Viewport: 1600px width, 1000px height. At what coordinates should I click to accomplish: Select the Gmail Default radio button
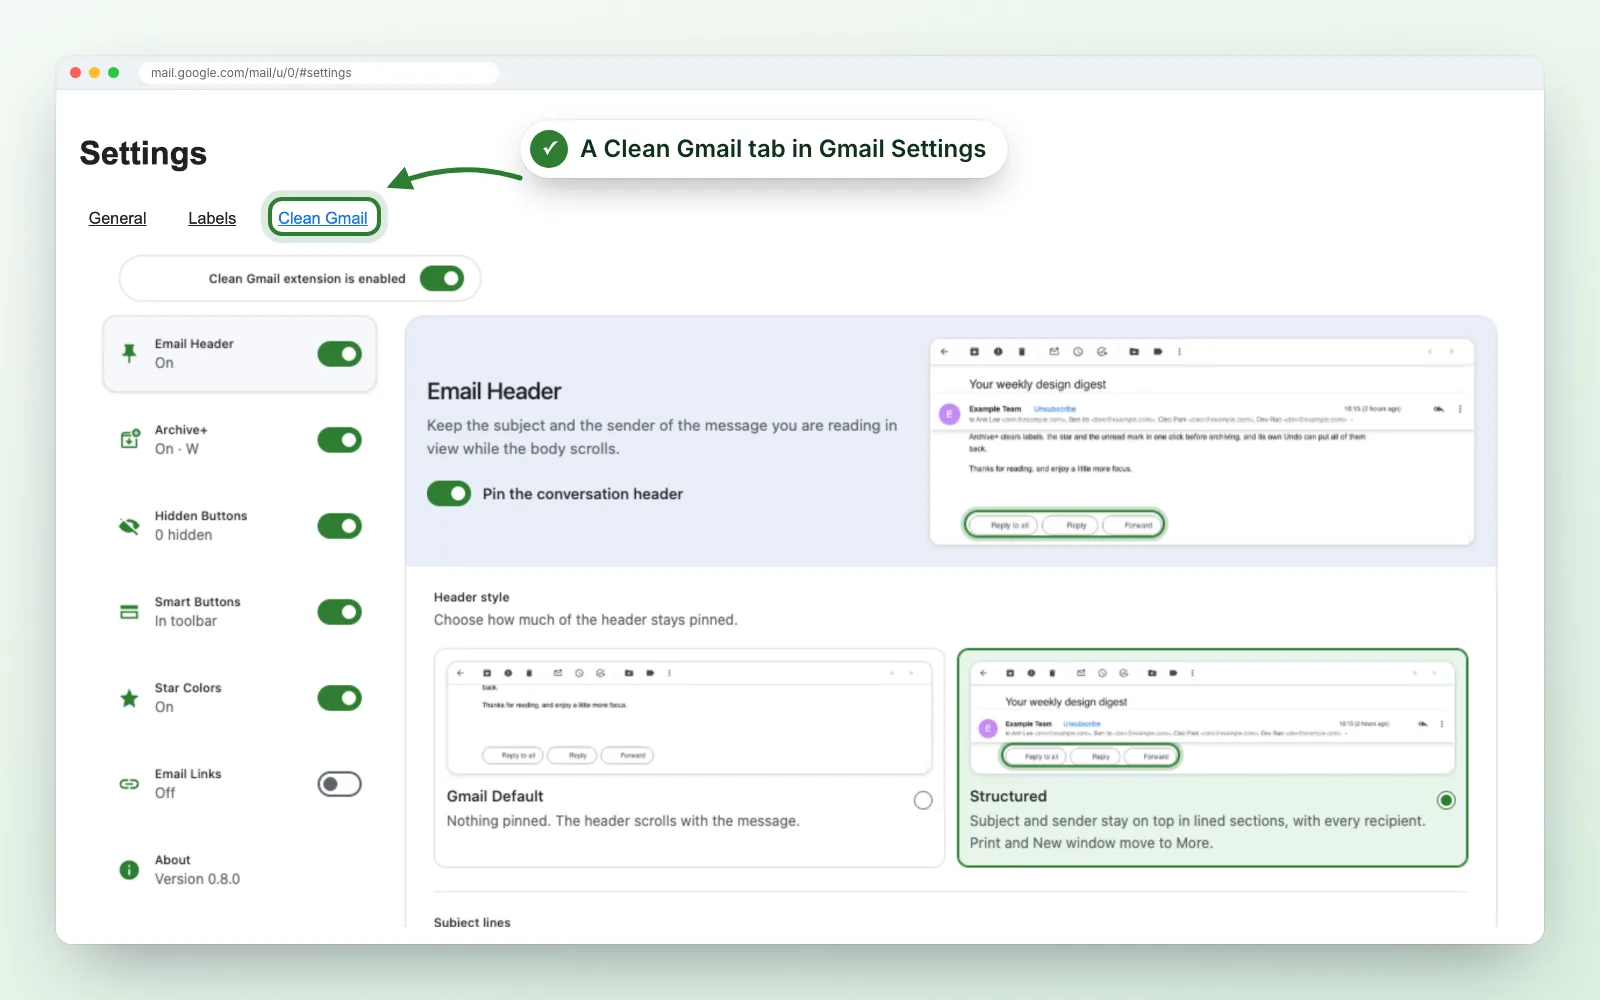tap(923, 800)
